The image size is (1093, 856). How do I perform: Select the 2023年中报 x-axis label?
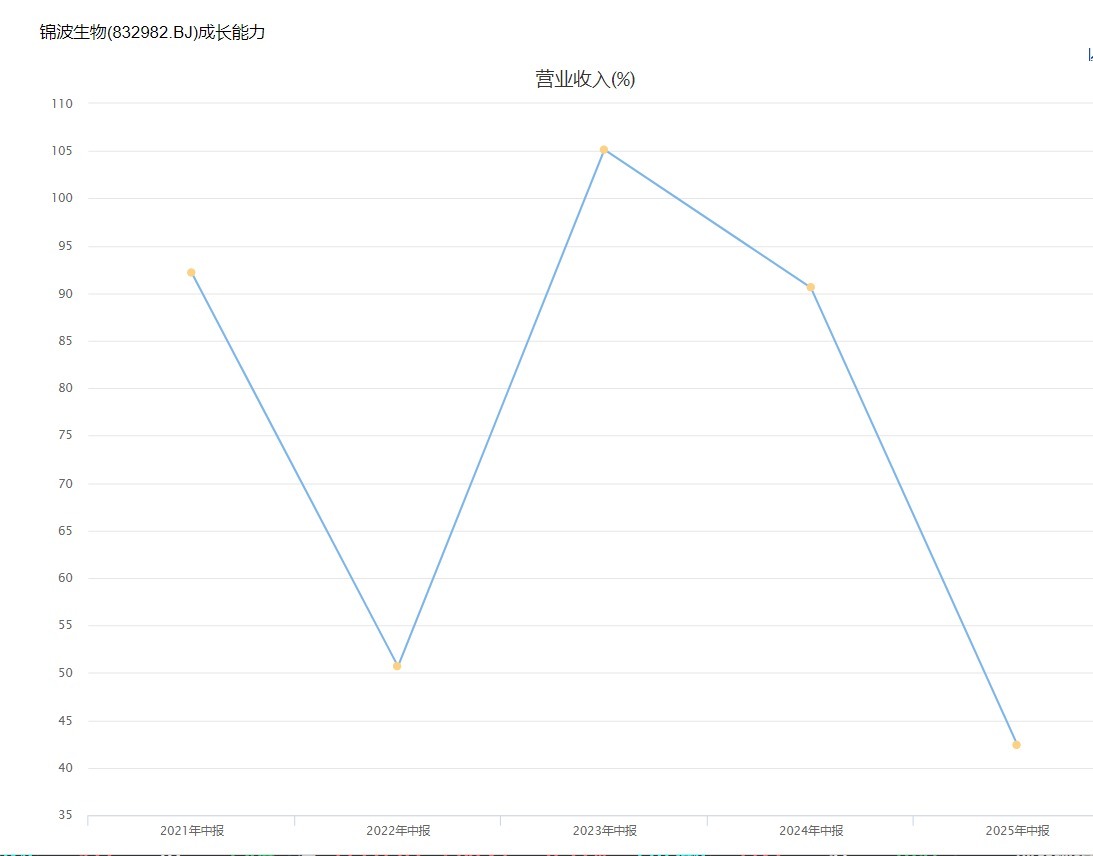point(604,830)
